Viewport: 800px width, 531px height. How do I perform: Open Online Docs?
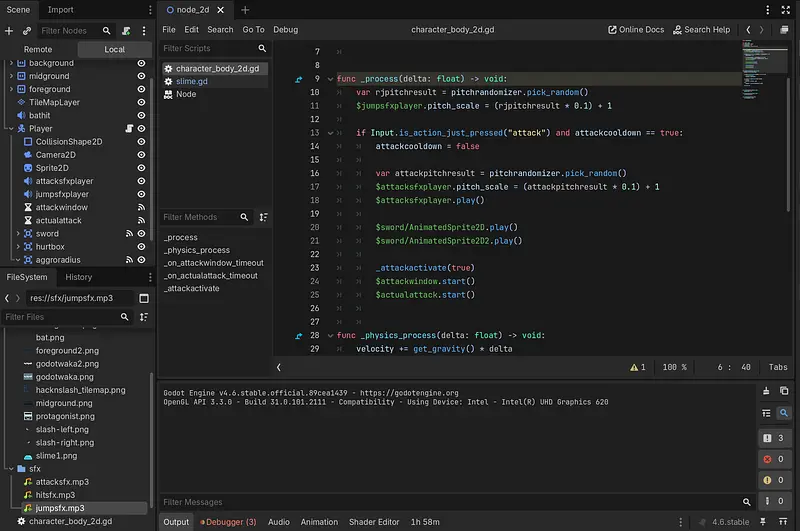(636, 30)
